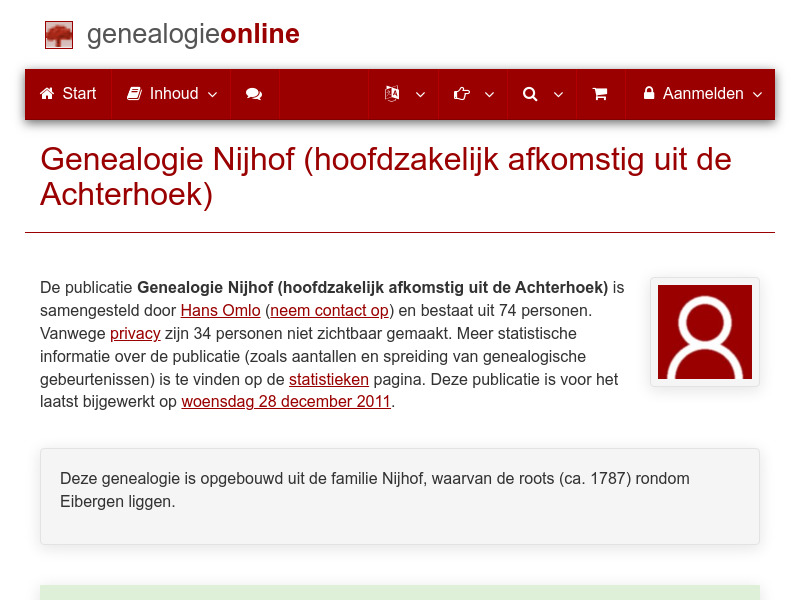Click the Start home icon
The image size is (800, 600).
(x=46, y=93)
